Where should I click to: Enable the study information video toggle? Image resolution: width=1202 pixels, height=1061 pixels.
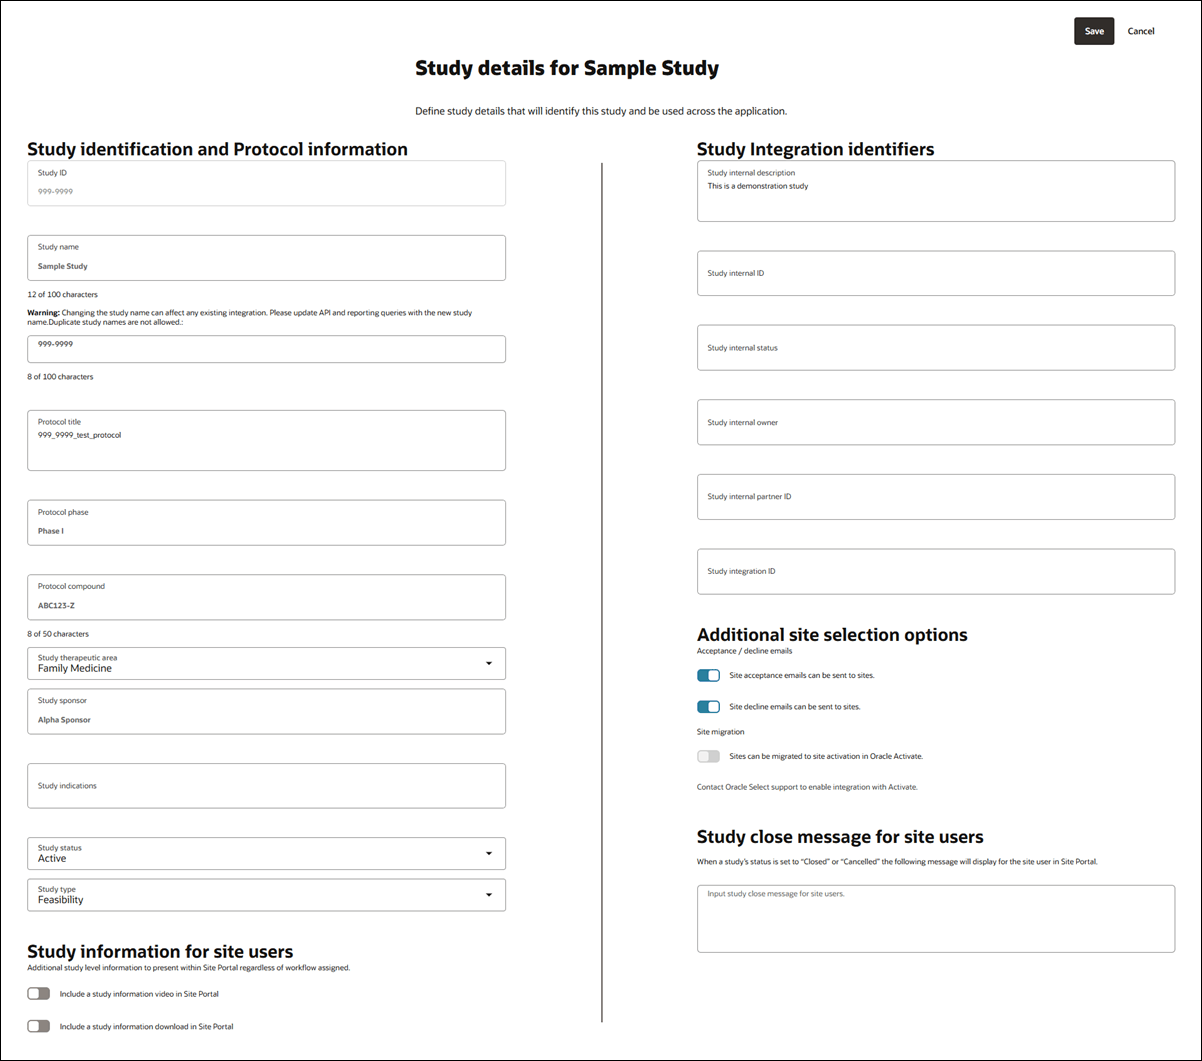pos(38,993)
